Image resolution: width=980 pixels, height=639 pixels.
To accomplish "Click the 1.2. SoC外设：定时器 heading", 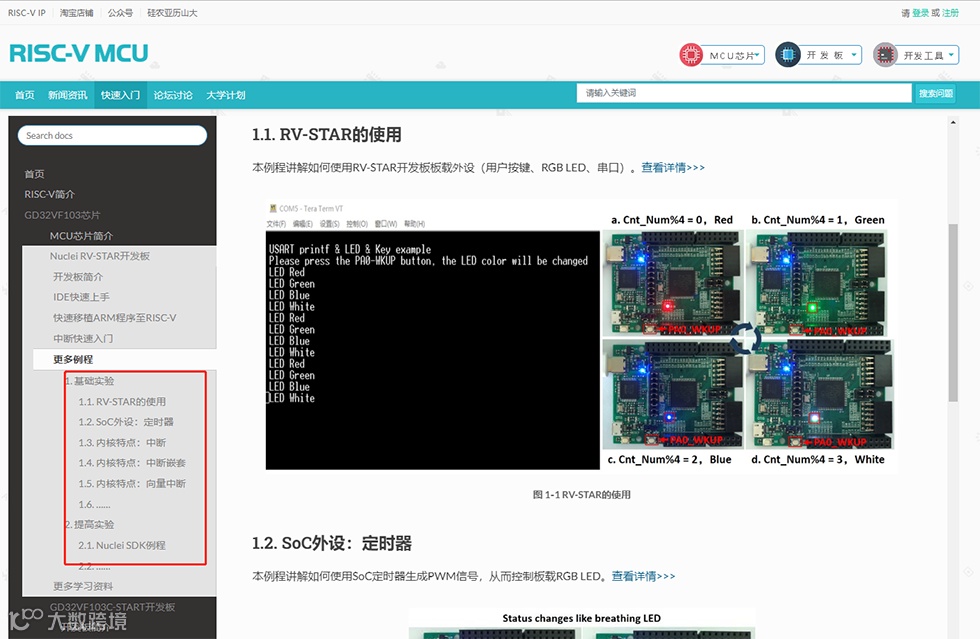I will (x=332, y=543).
